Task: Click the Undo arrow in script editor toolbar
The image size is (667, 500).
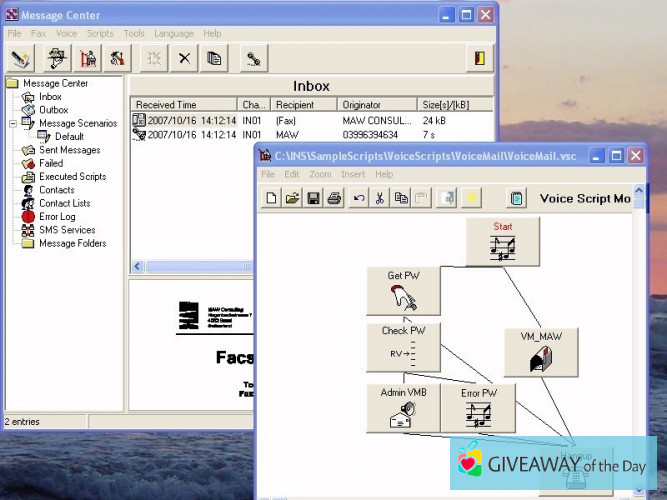Action: pyautogui.click(x=359, y=198)
